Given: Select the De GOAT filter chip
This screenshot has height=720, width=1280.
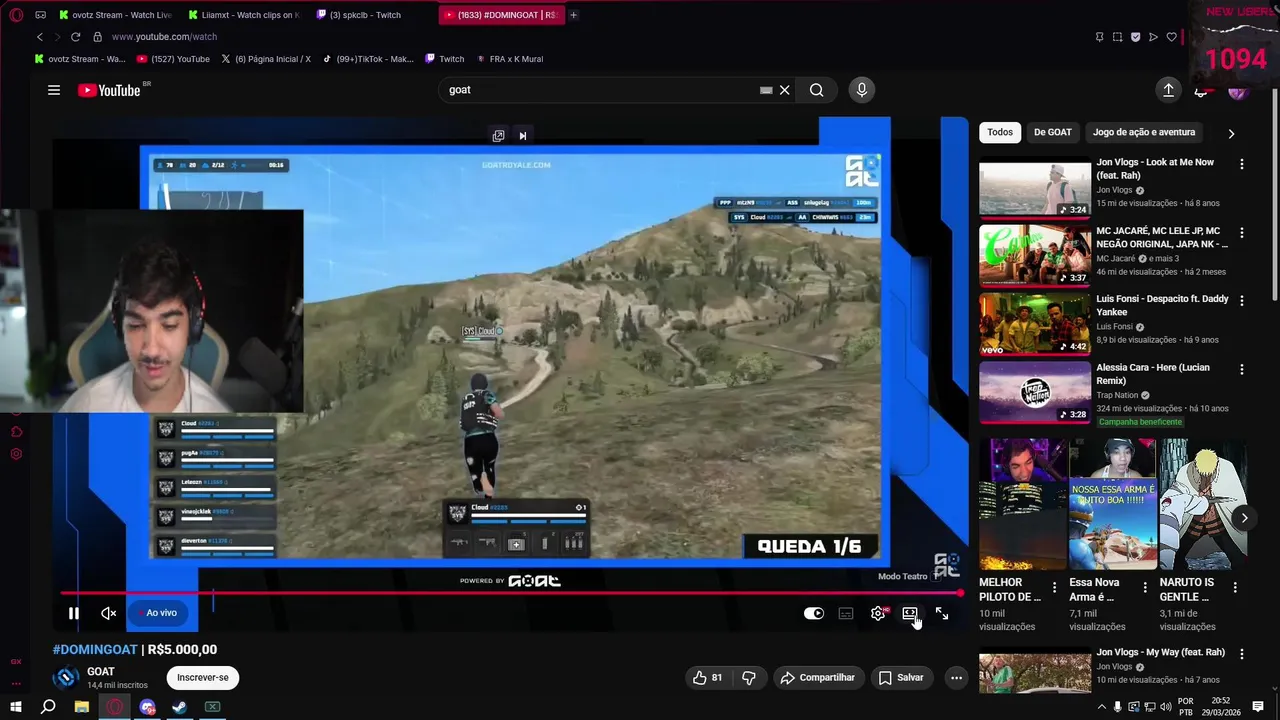Looking at the screenshot, I should 1052,132.
